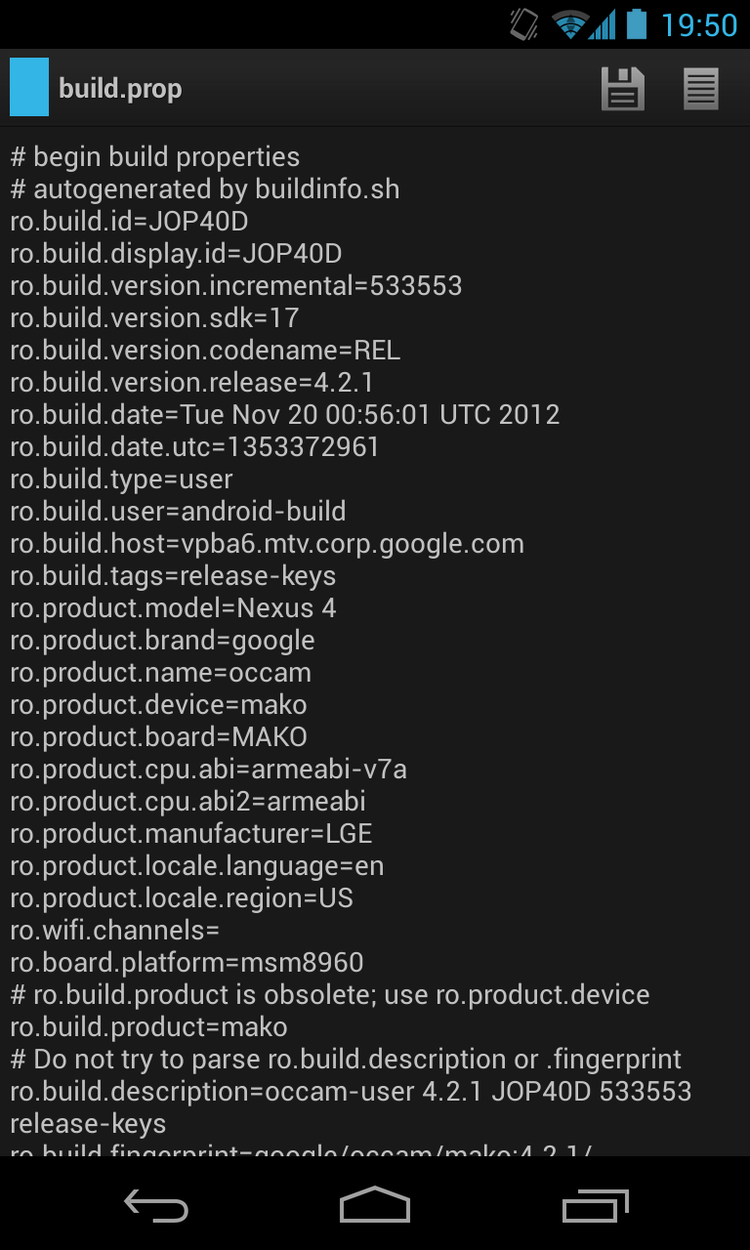Tap the build.prop title in the action bar
Image resolution: width=750 pixels, height=1250 pixels.
pos(120,89)
